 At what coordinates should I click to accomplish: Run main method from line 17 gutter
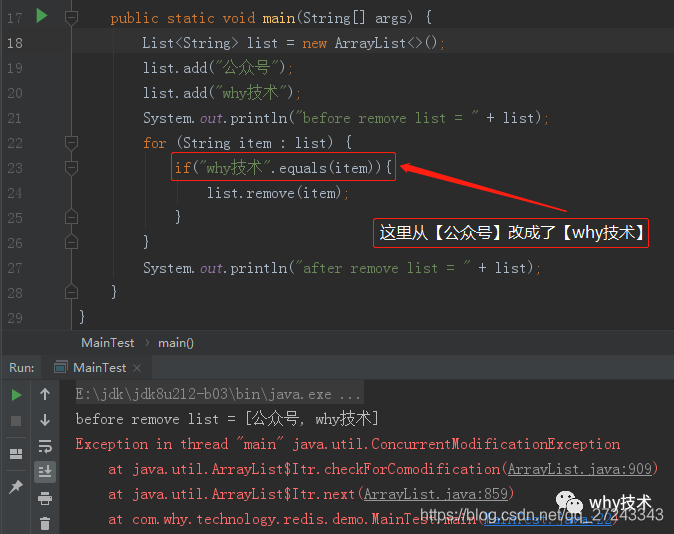[x=41, y=16]
